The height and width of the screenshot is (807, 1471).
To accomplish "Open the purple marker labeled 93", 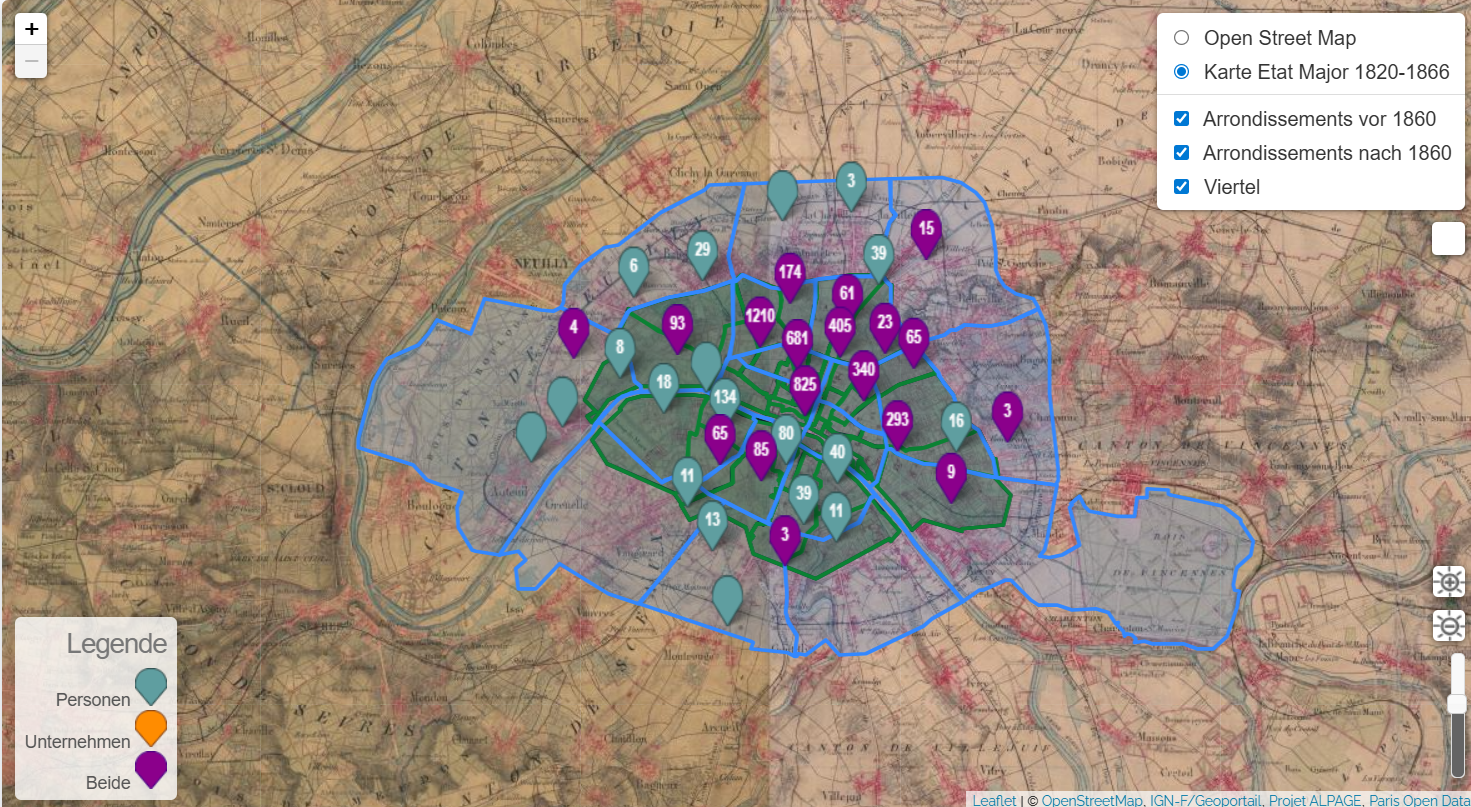I will point(678,328).
